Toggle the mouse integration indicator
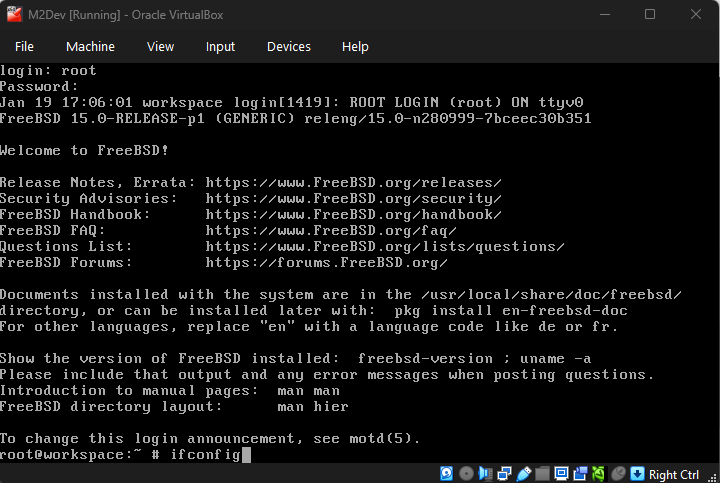720x483 pixels. 619,474
